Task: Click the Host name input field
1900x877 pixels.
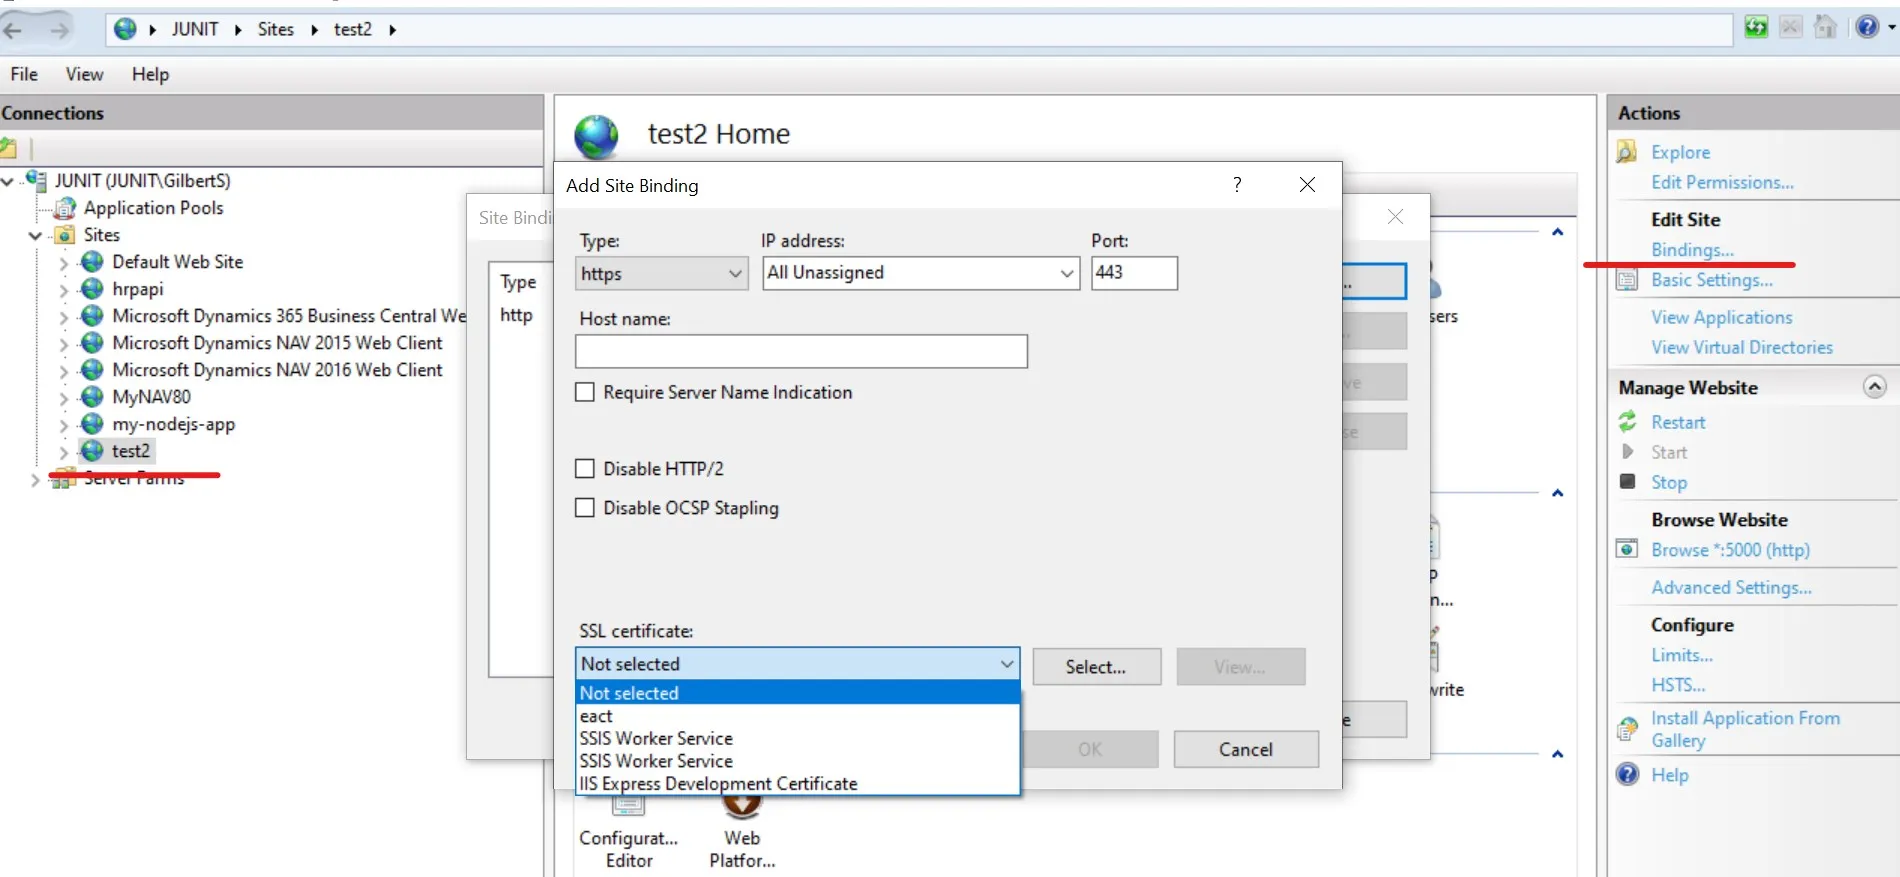Action: (x=801, y=351)
